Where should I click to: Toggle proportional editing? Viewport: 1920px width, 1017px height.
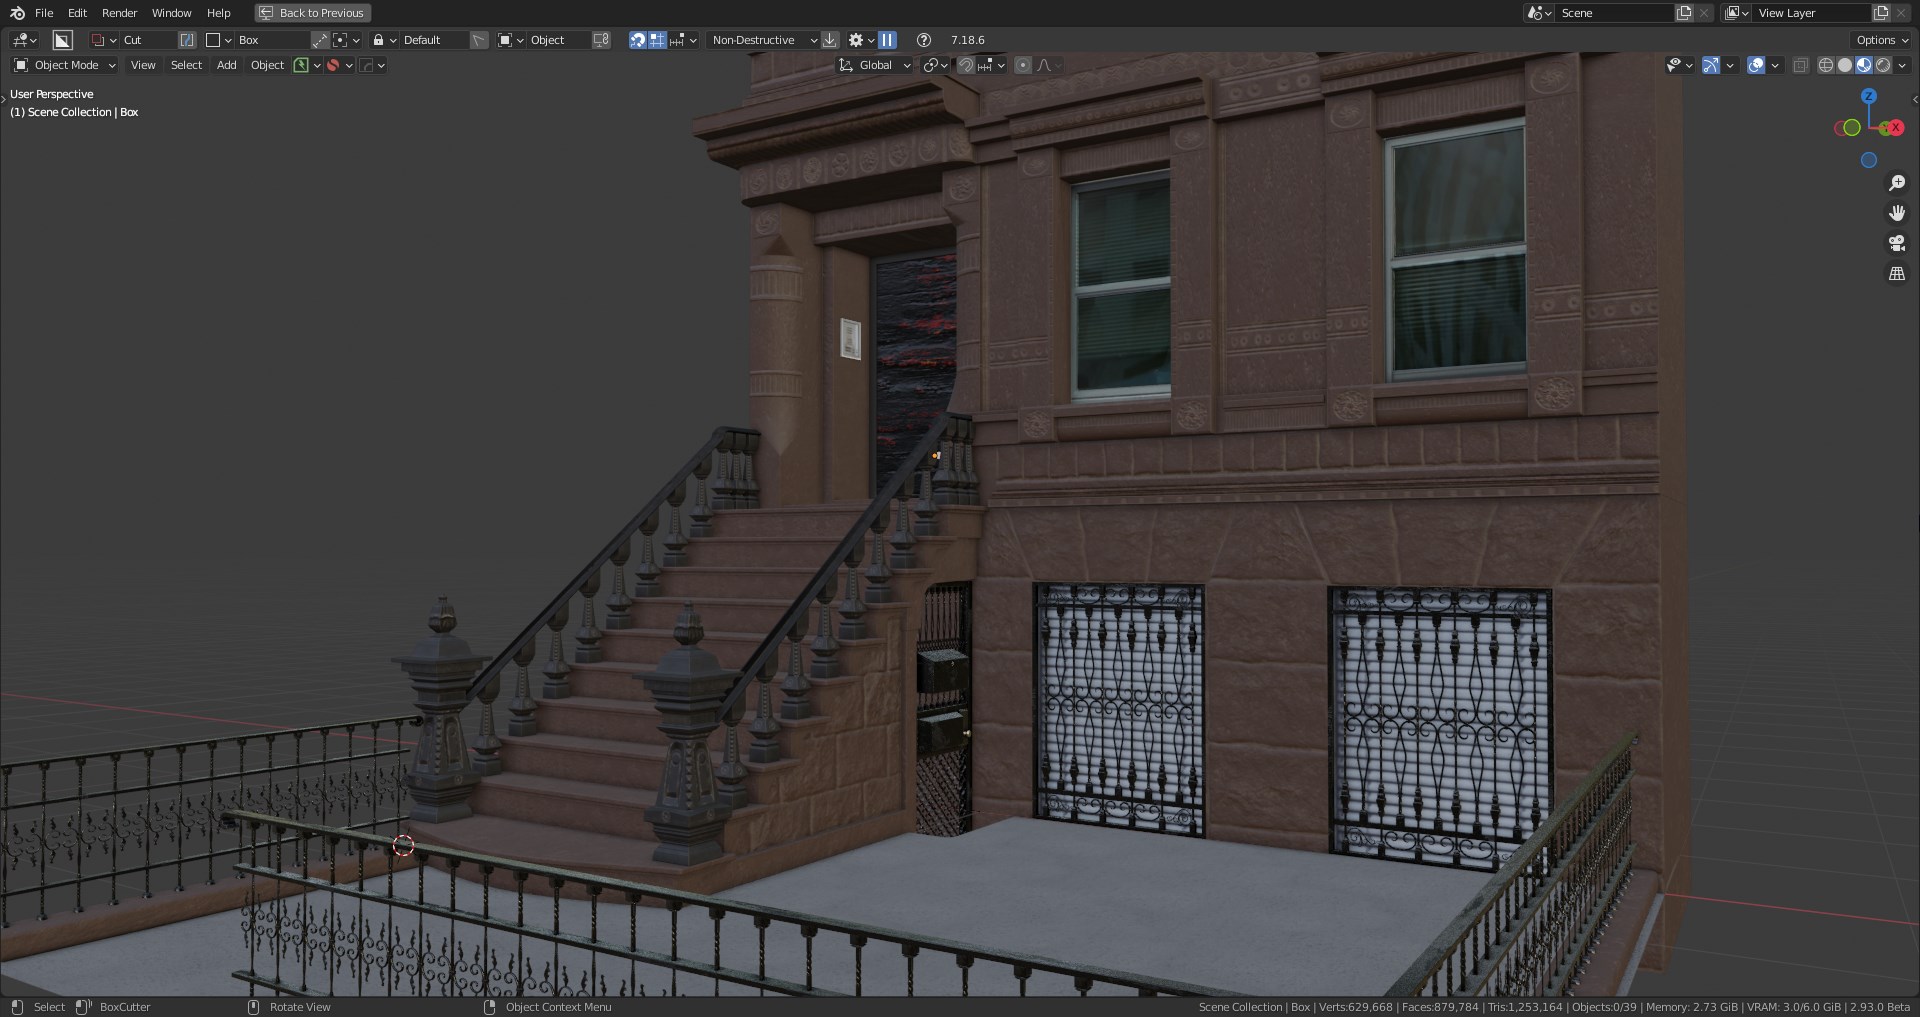point(1023,65)
